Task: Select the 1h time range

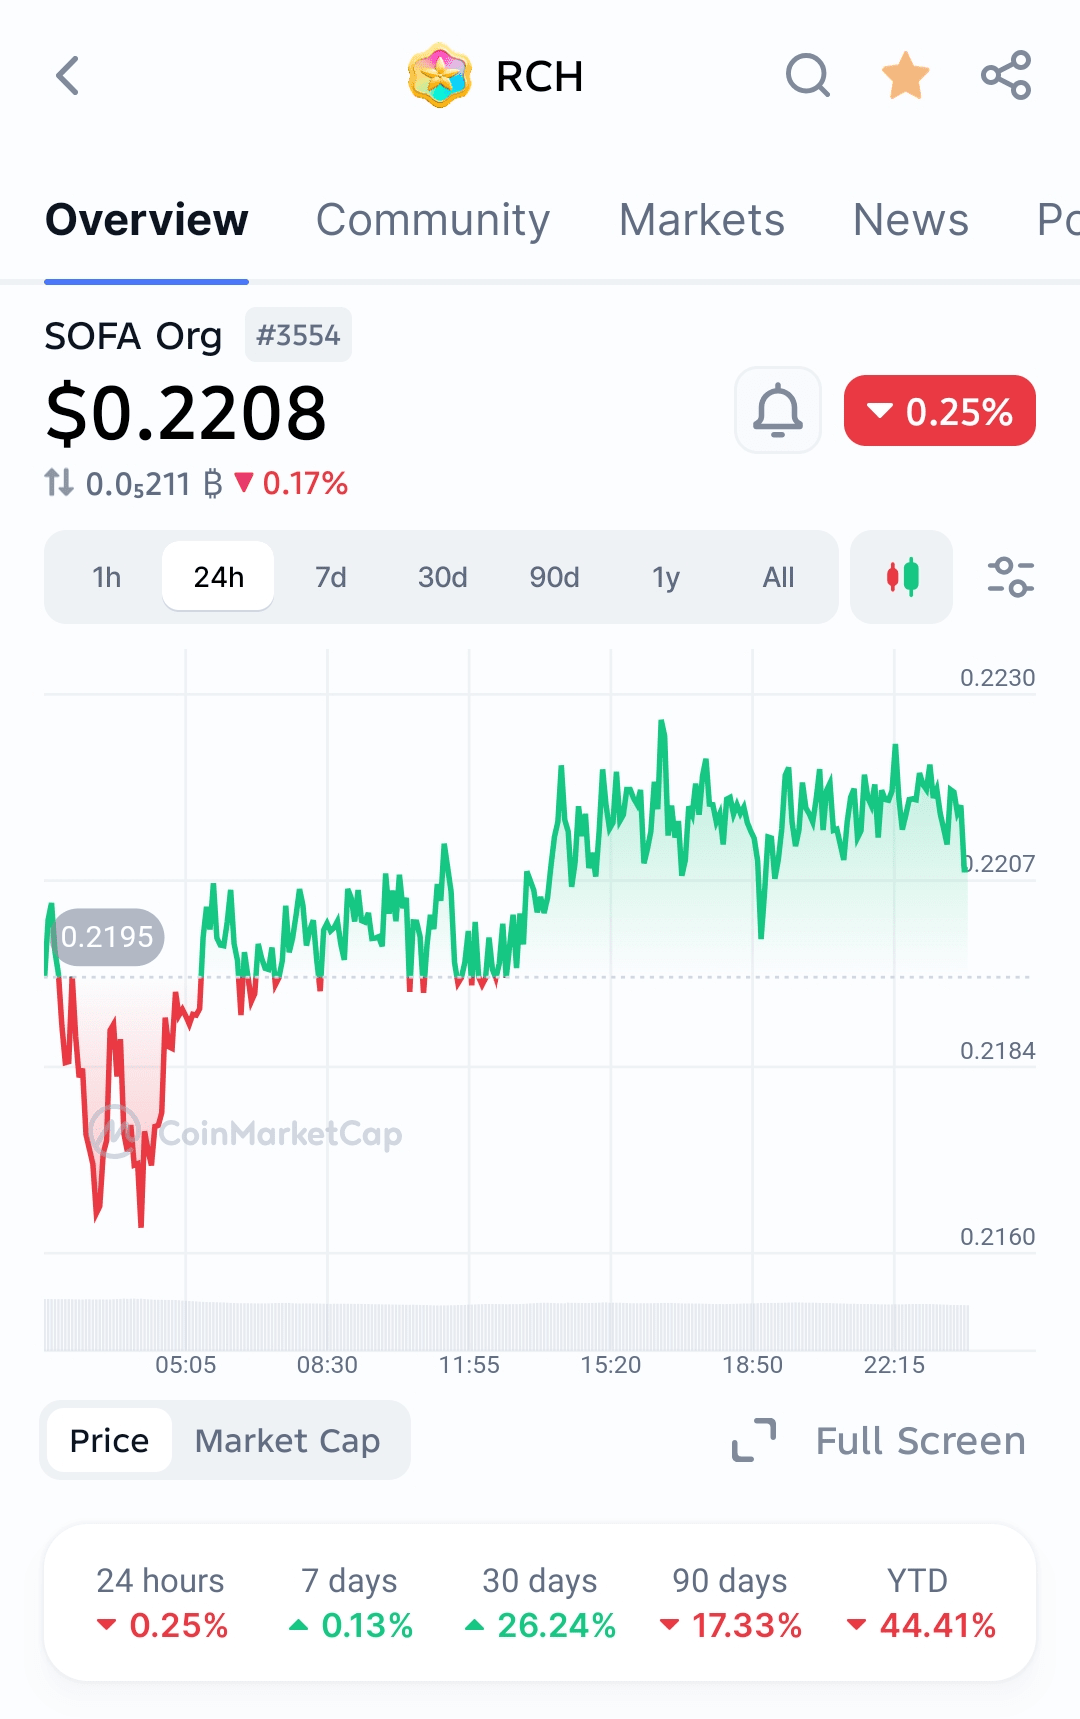Action: pyautogui.click(x=107, y=577)
